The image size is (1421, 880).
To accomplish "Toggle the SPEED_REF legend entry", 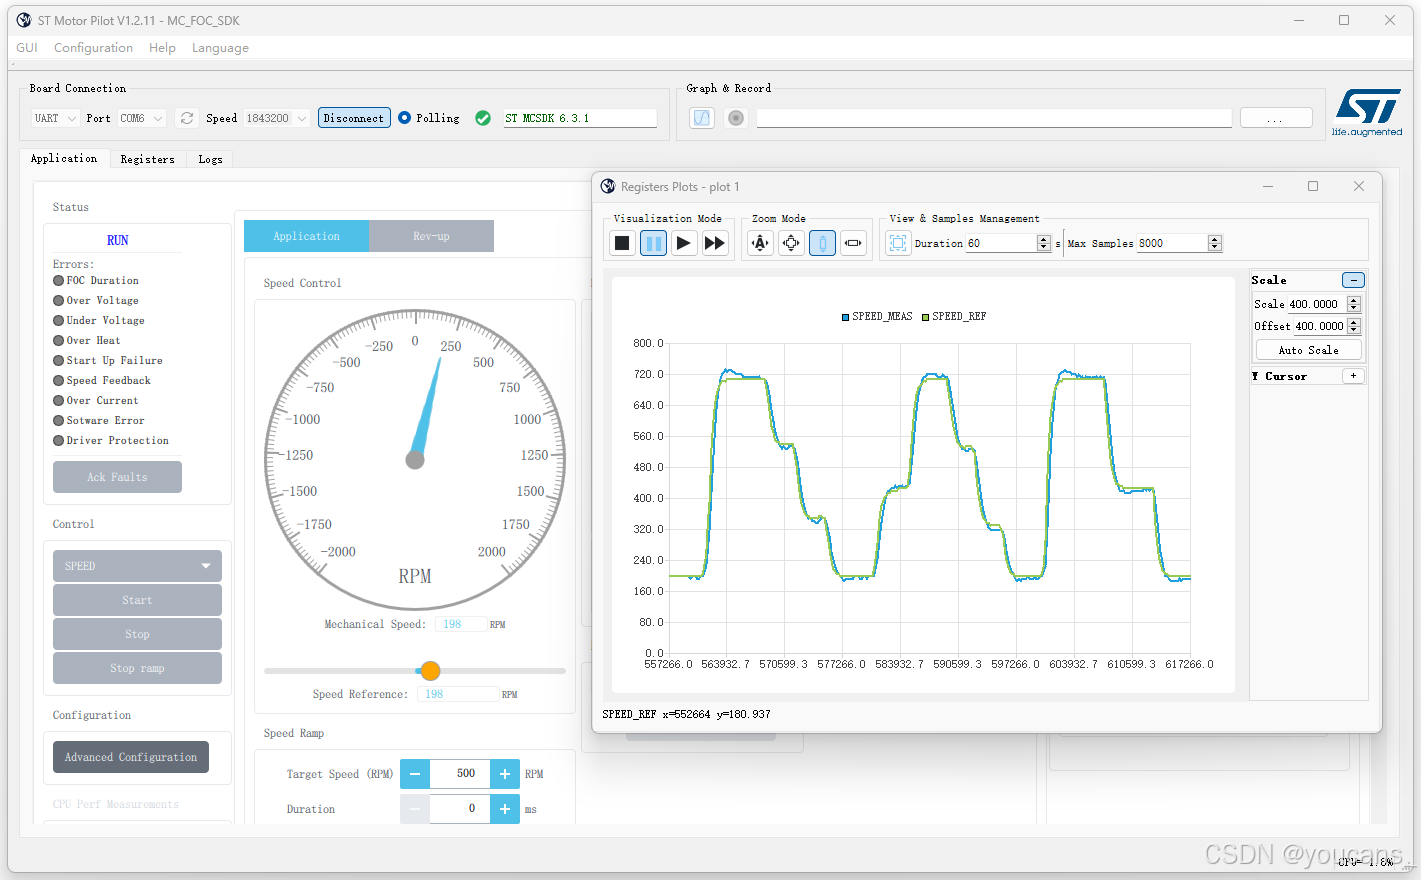I will pyautogui.click(x=954, y=316).
